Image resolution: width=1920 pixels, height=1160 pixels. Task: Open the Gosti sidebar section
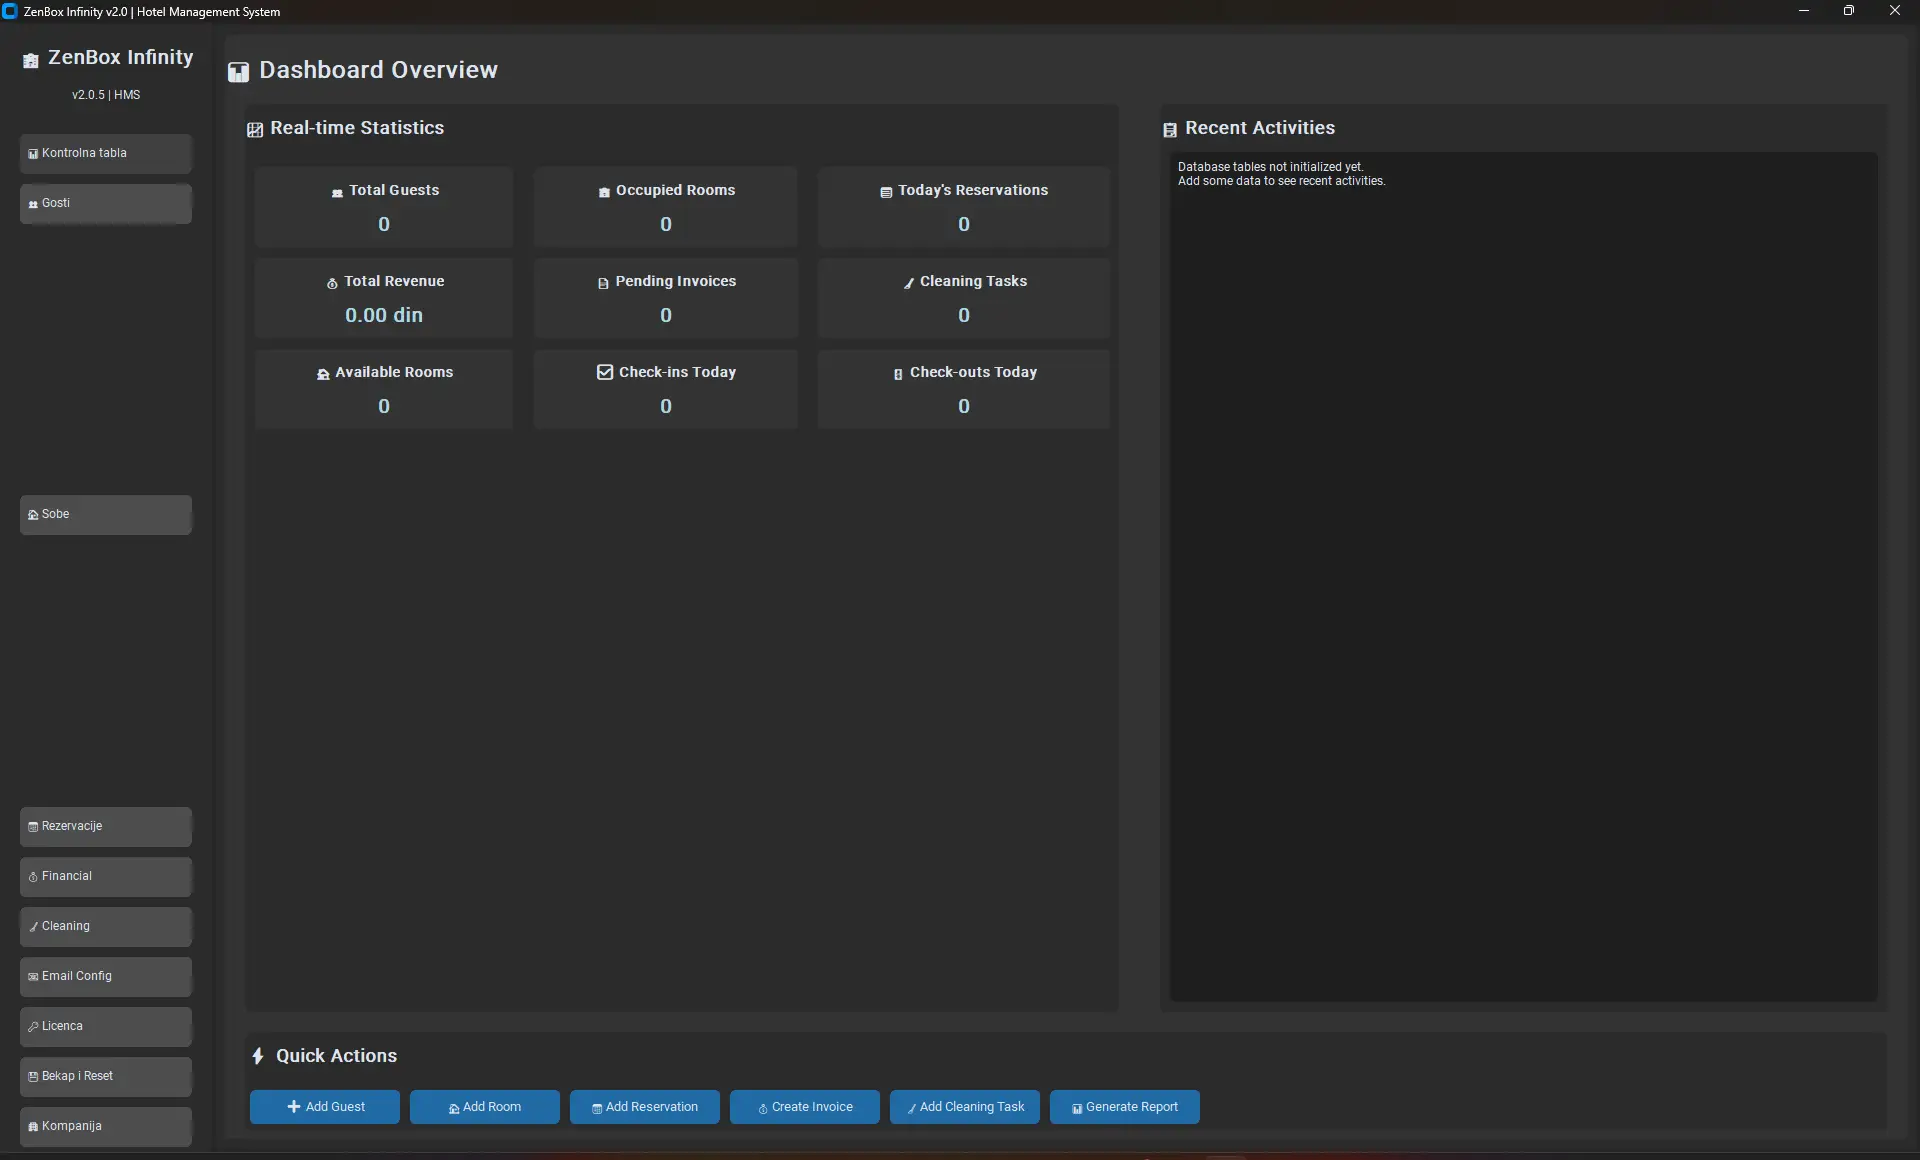tap(106, 204)
